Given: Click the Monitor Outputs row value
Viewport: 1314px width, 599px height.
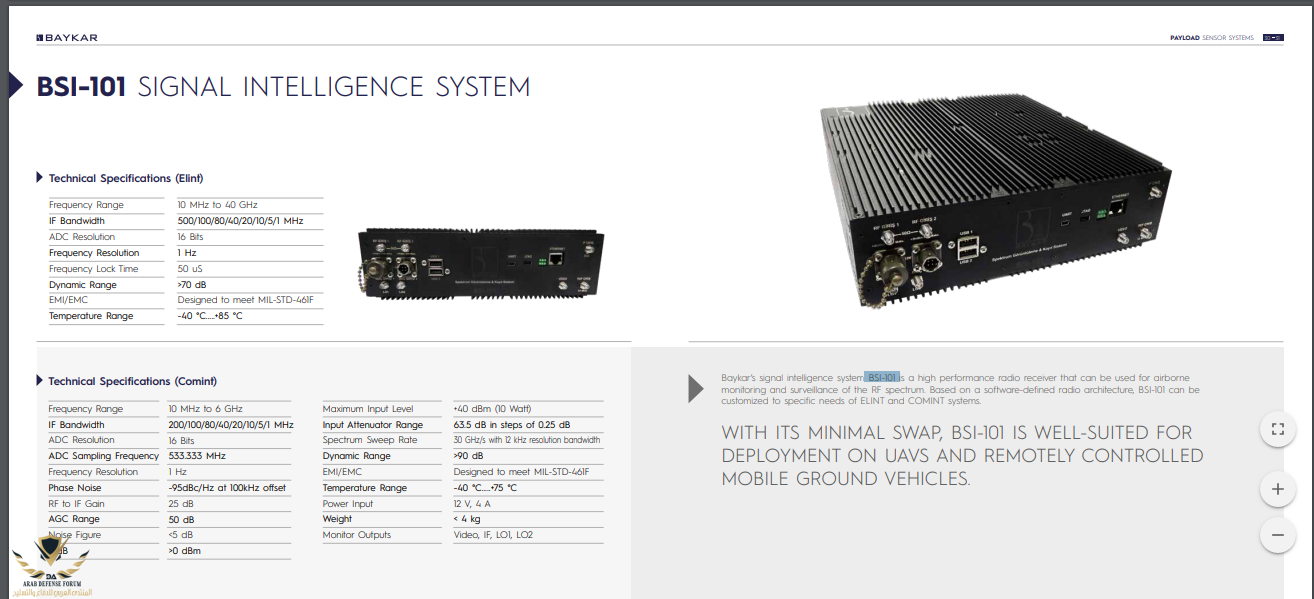Looking at the screenshot, I should (x=493, y=535).
